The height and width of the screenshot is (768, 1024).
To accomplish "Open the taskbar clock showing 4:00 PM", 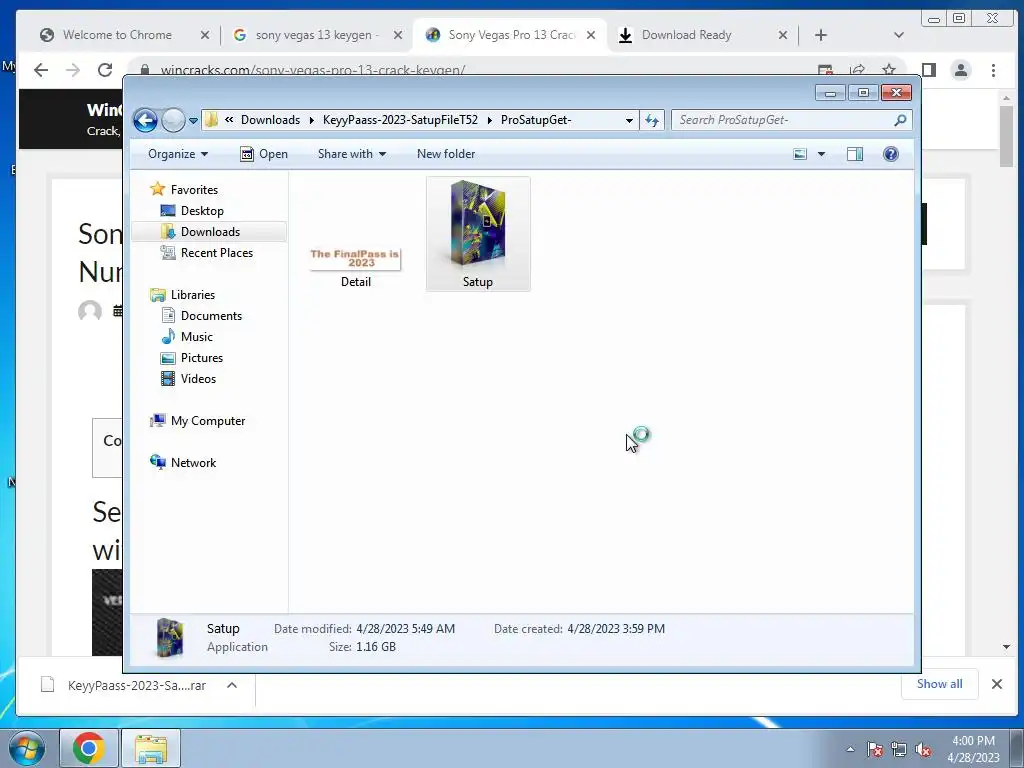I will (973, 749).
